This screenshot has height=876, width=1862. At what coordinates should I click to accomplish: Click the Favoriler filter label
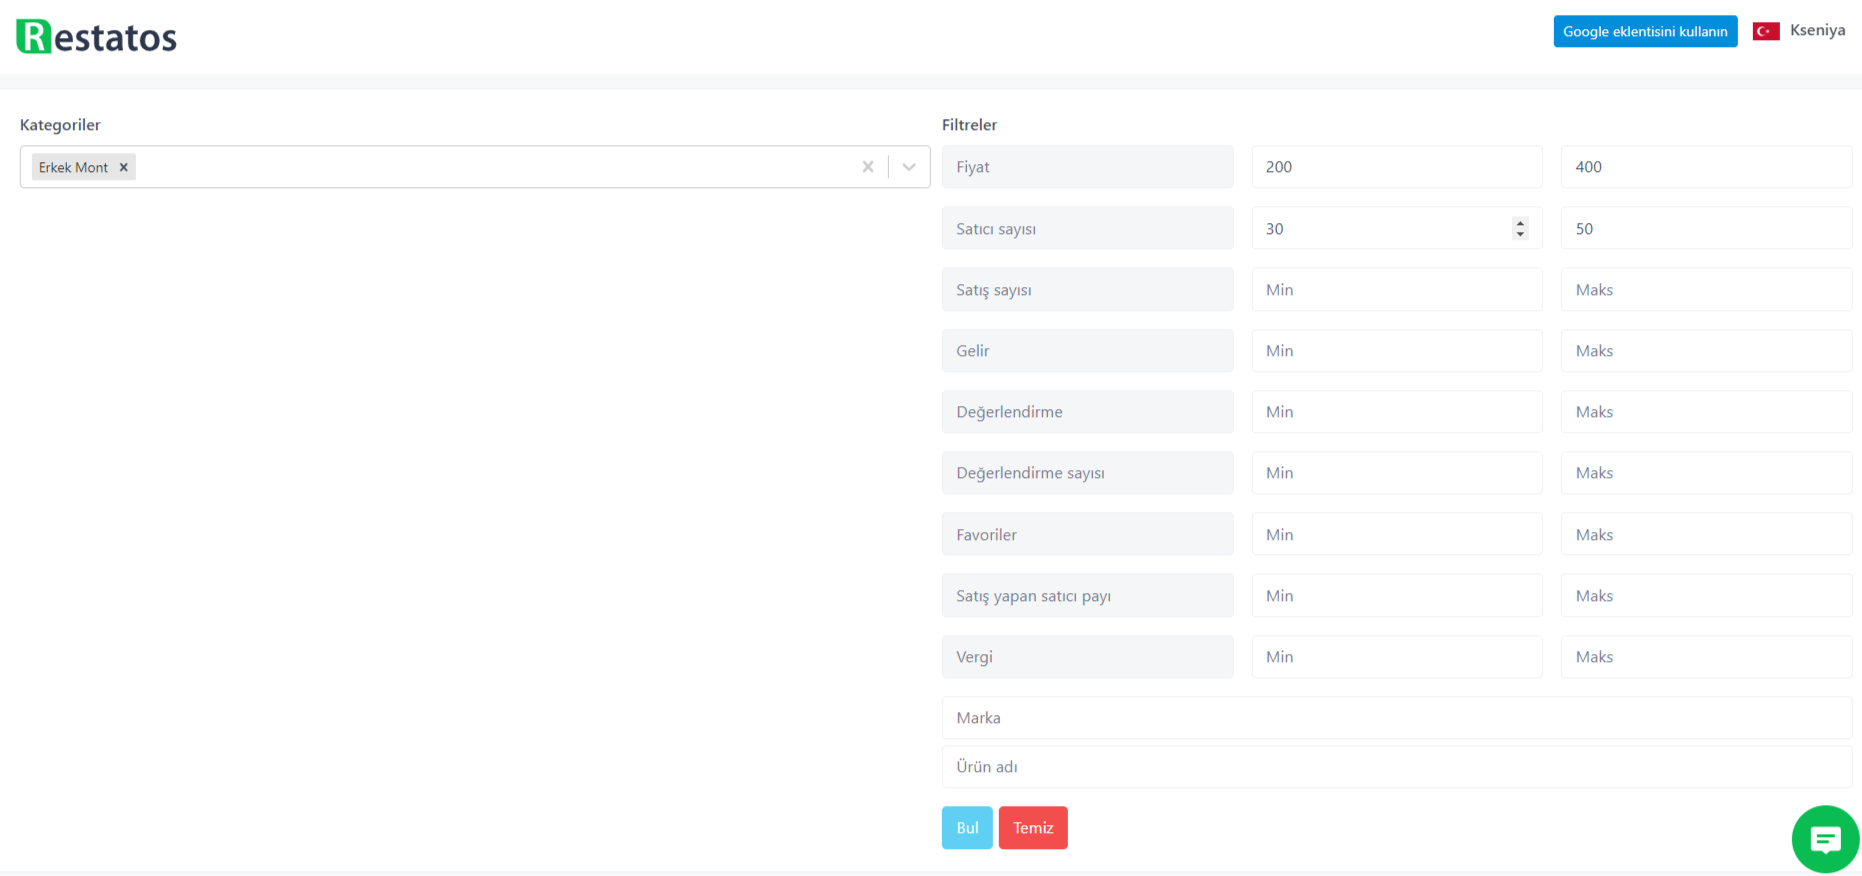[x=1087, y=535]
